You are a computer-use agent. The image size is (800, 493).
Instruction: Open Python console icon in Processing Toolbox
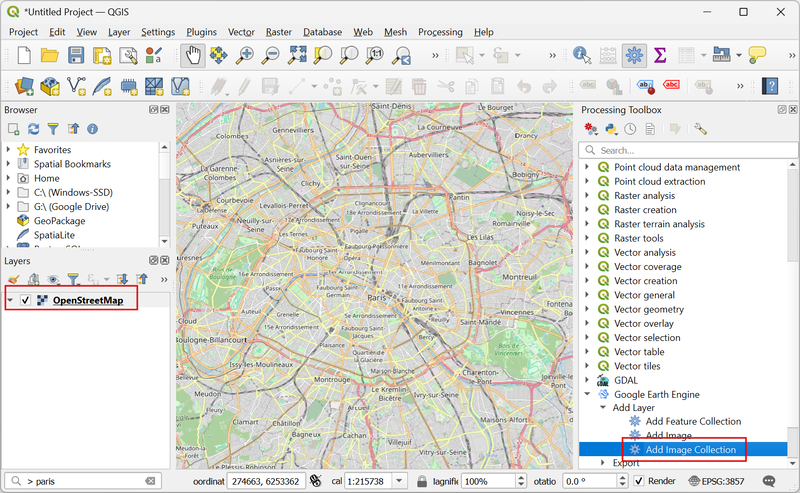click(610, 129)
